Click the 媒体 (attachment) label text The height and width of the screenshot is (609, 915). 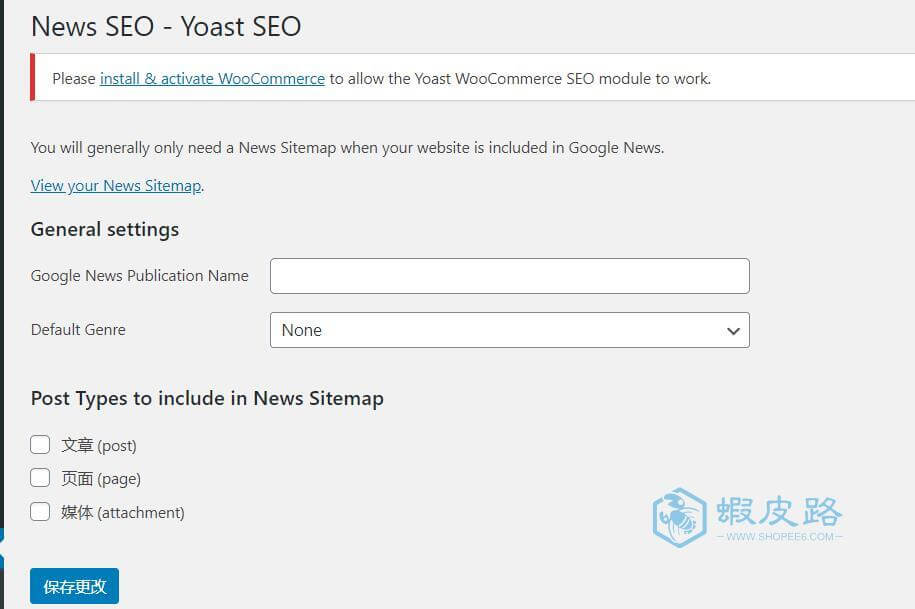pos(123,513)
